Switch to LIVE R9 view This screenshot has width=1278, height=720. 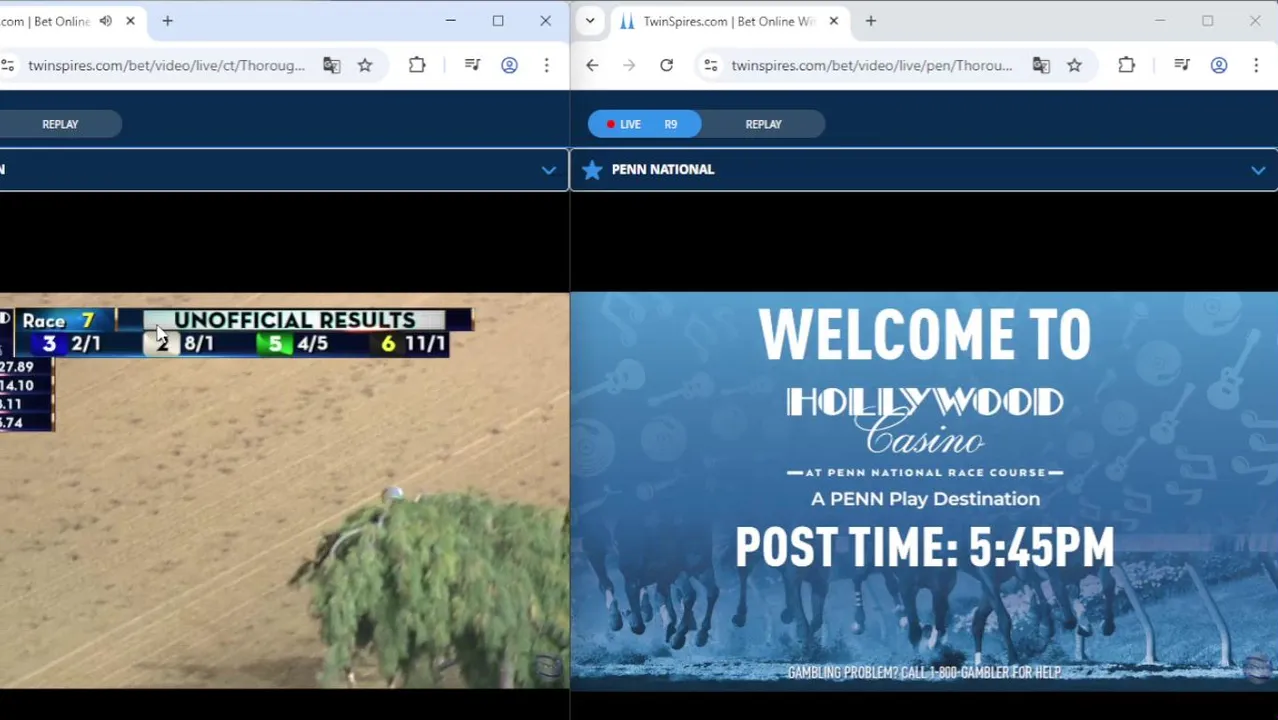pyautogui.click(x=644, y=124)
